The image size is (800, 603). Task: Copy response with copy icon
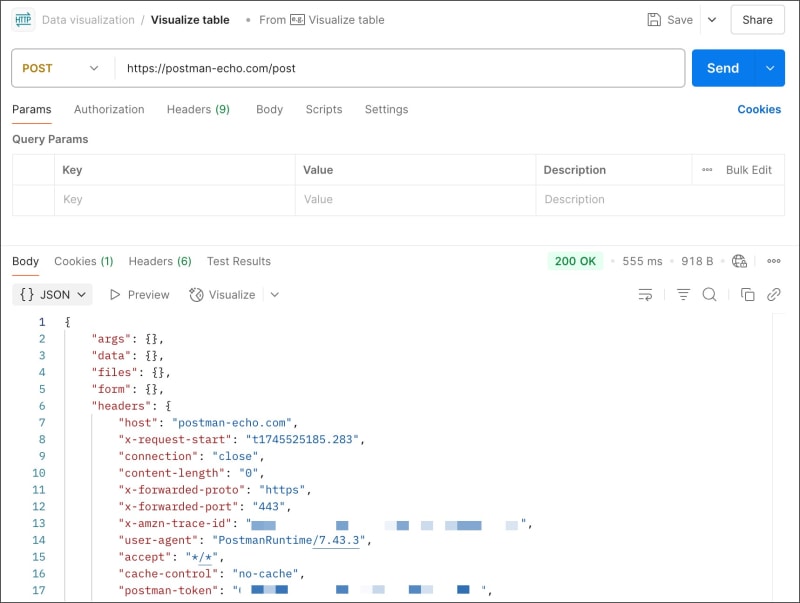point(747,295)
